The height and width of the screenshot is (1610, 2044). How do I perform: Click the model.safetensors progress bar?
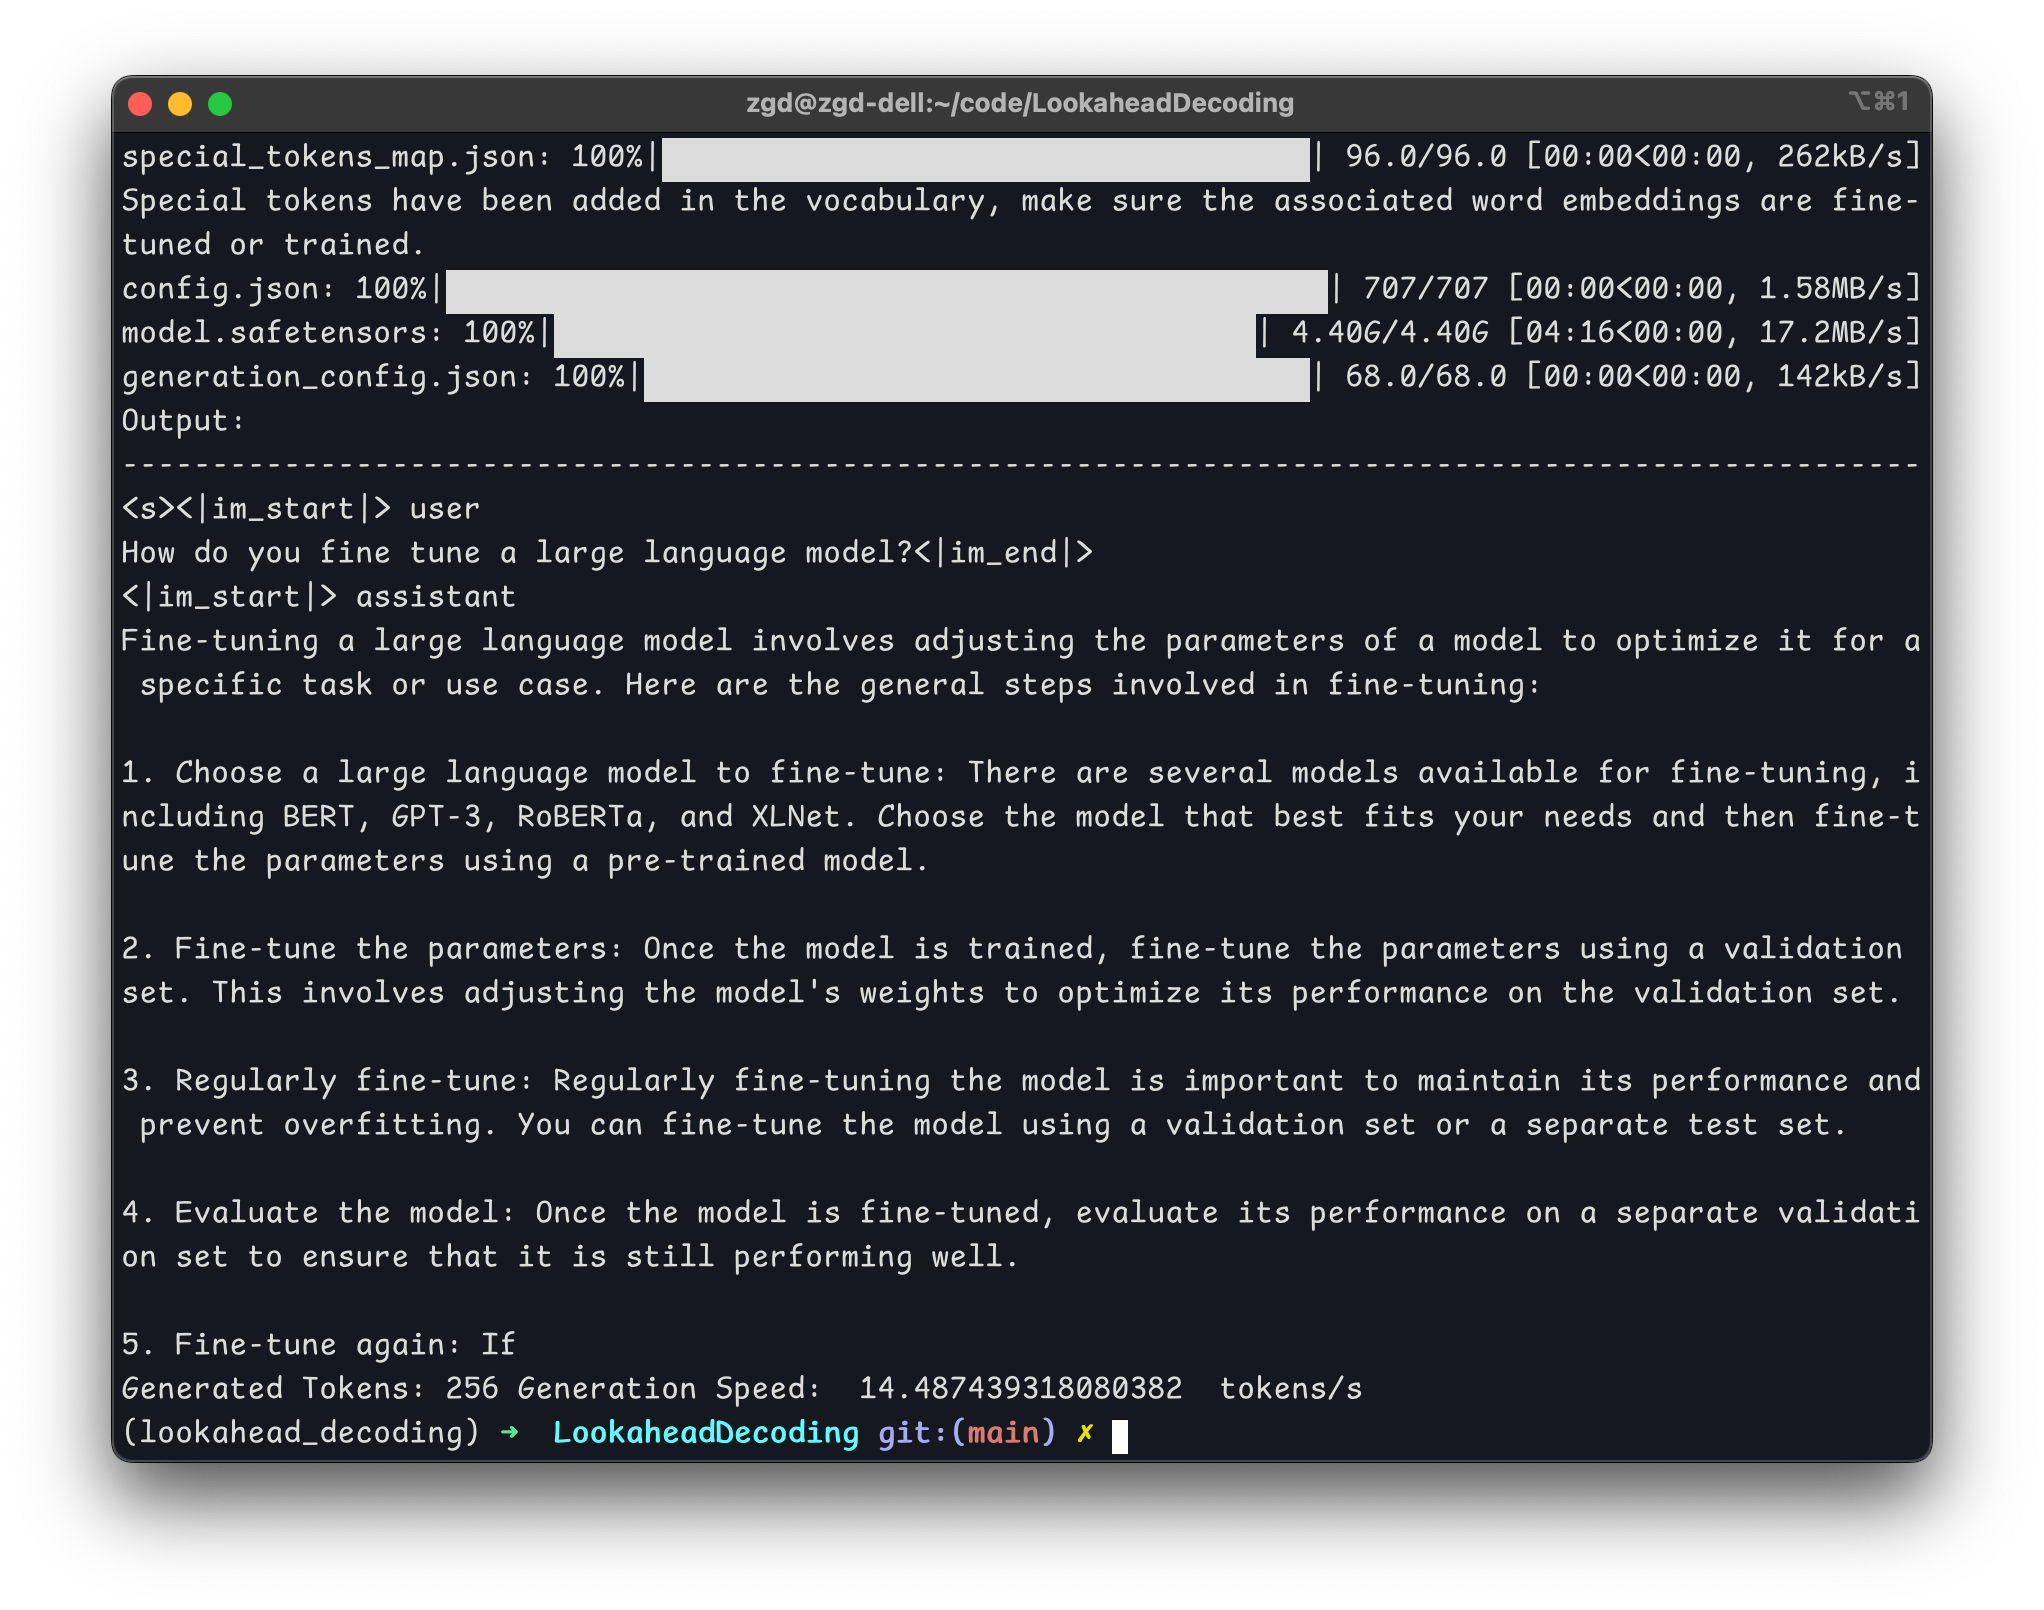(905, 334)
